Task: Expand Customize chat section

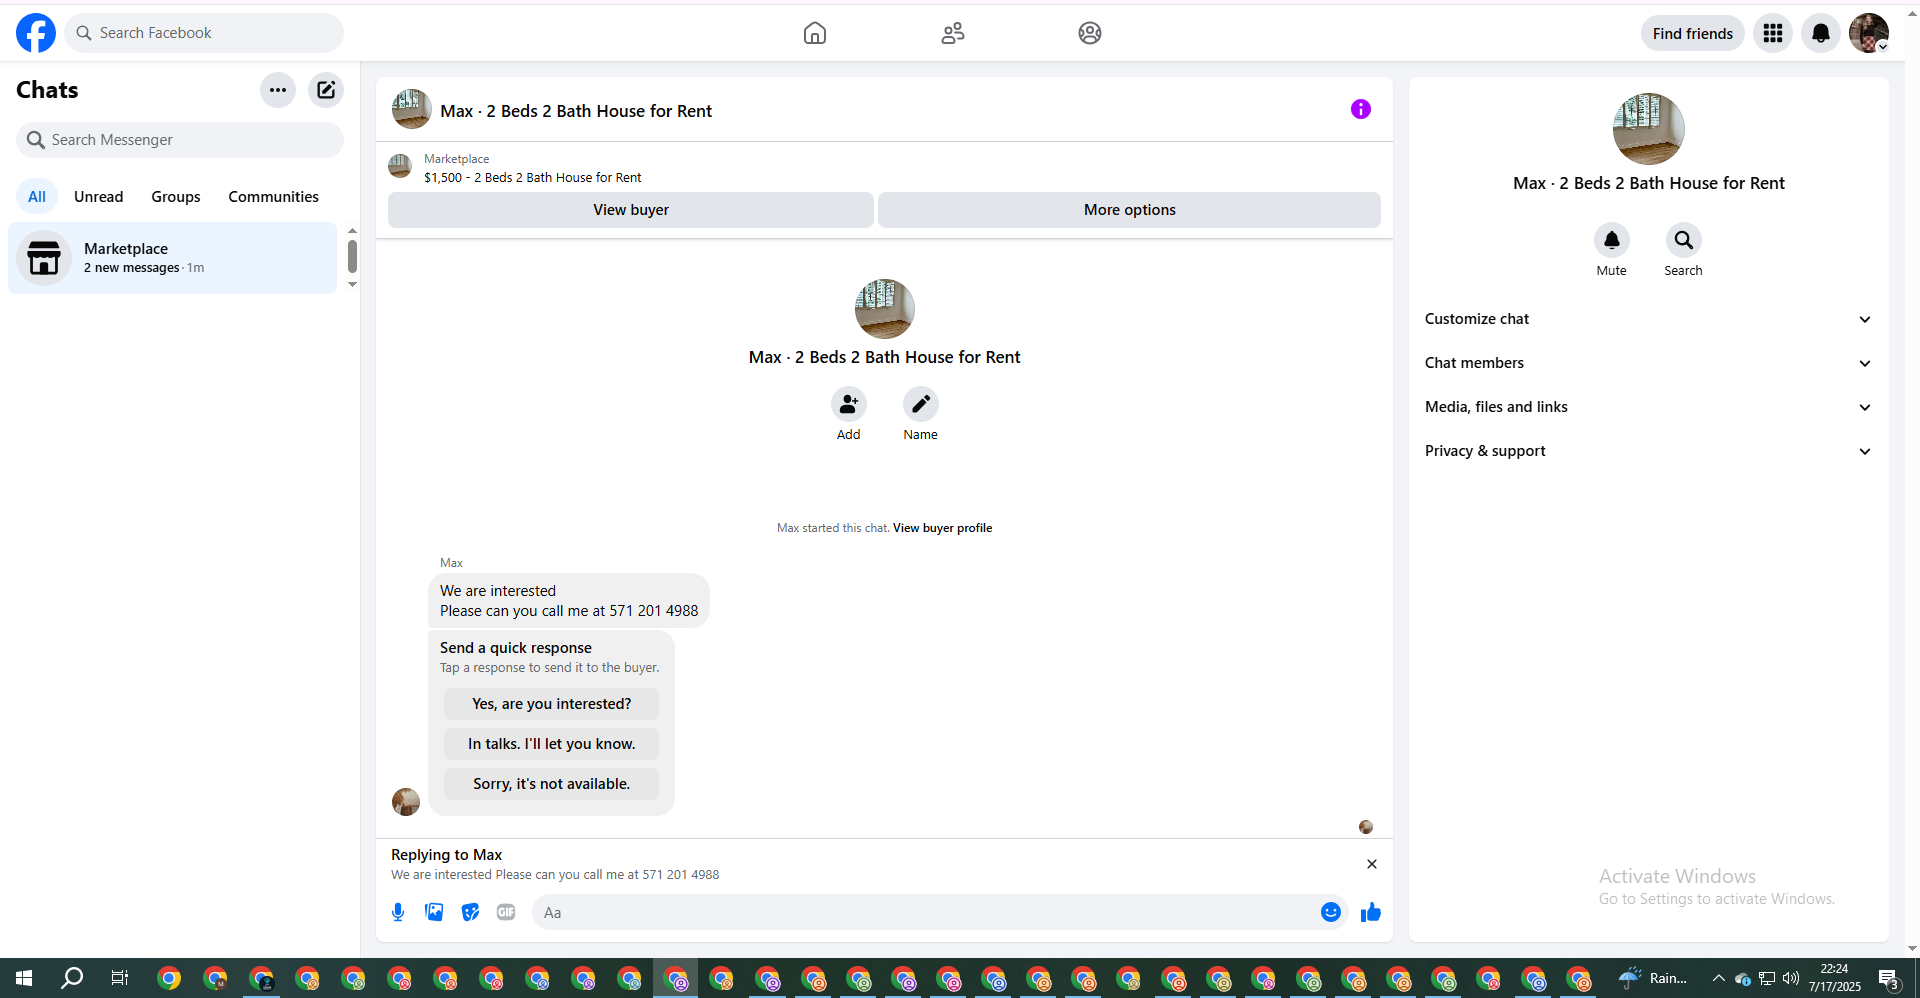Action: point(1649,319)
